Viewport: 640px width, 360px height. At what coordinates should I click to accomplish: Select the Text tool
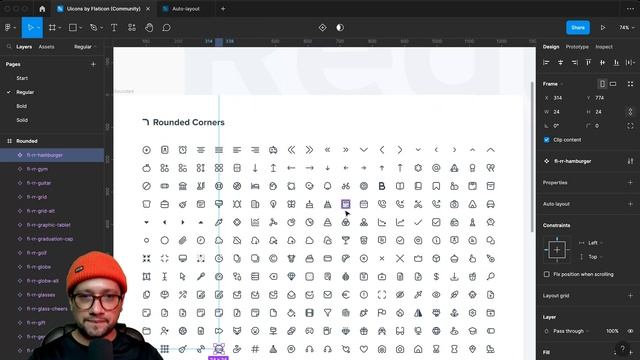pos(114,28)
